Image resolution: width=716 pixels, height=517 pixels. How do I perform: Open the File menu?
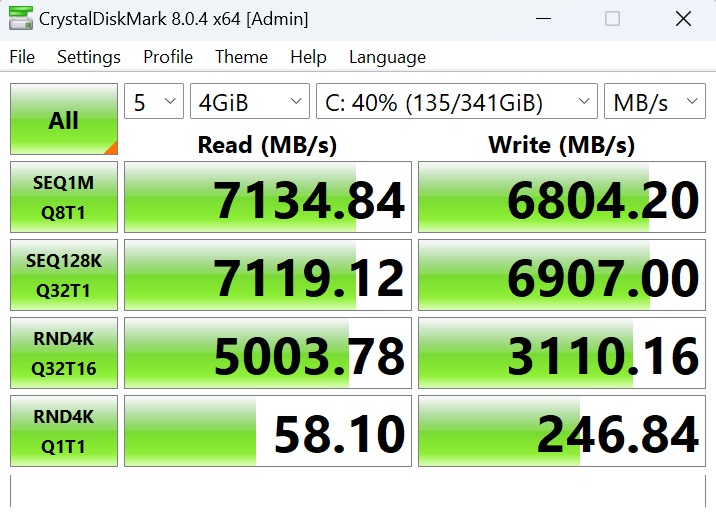click(x=22, y=57)
